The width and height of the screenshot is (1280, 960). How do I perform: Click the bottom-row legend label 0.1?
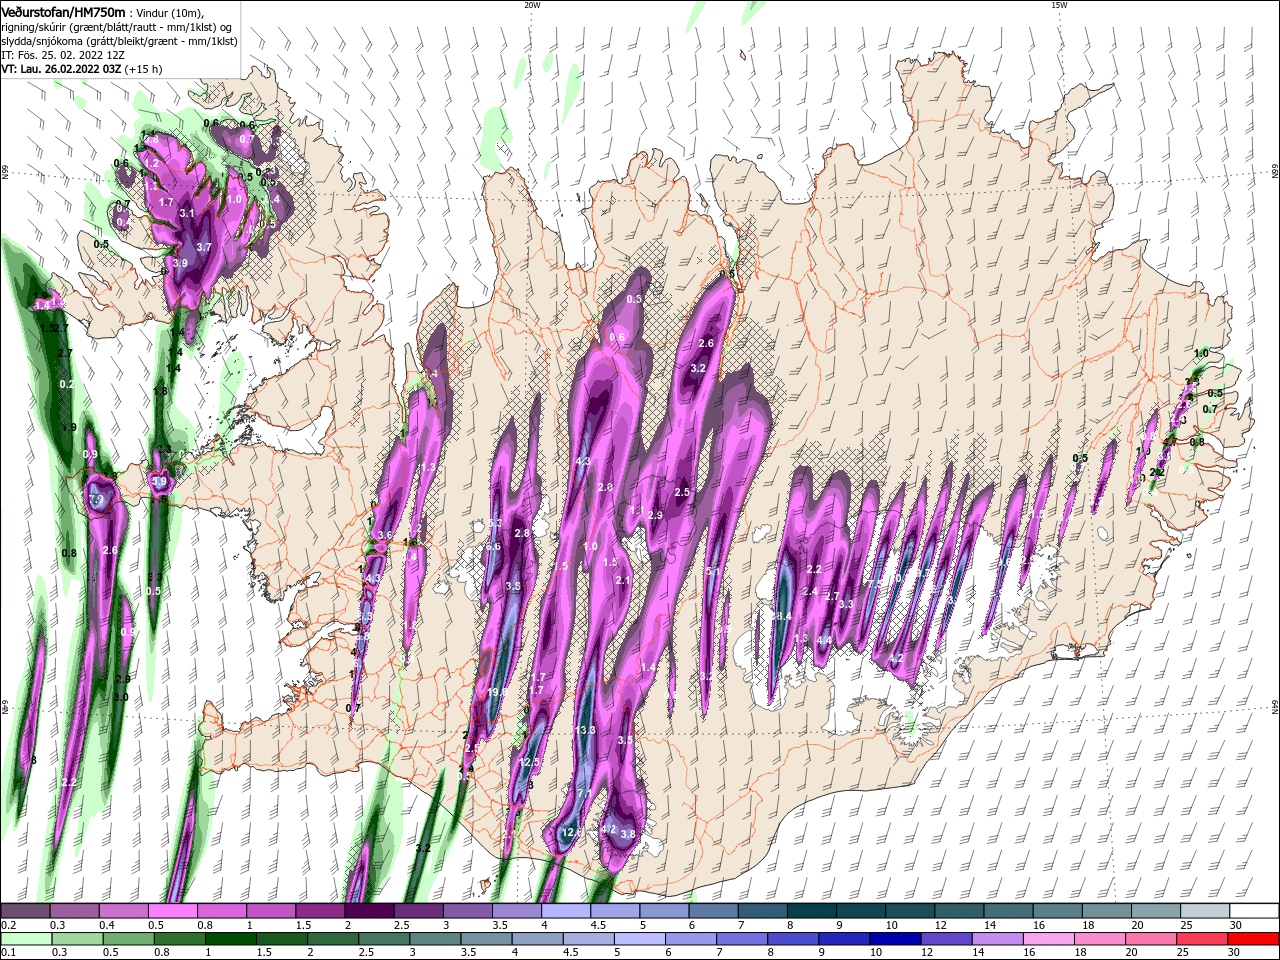pyautogui.click(x=7, y=953)
